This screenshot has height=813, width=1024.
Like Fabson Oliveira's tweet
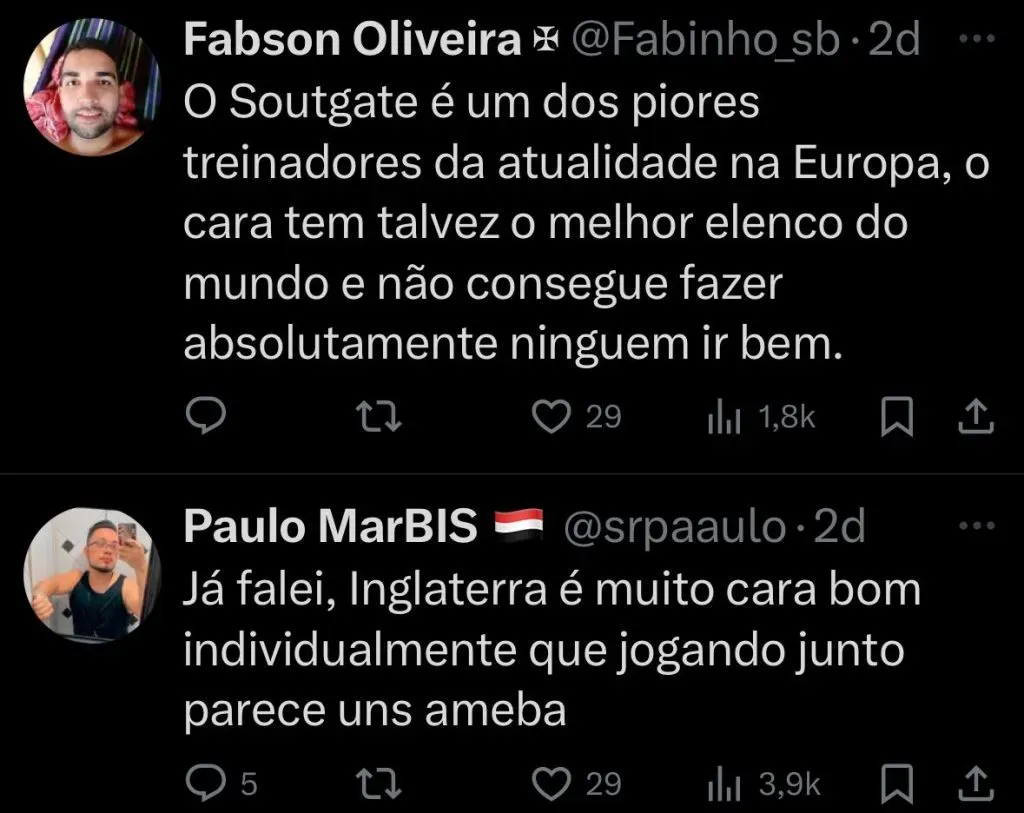[549, 417]
